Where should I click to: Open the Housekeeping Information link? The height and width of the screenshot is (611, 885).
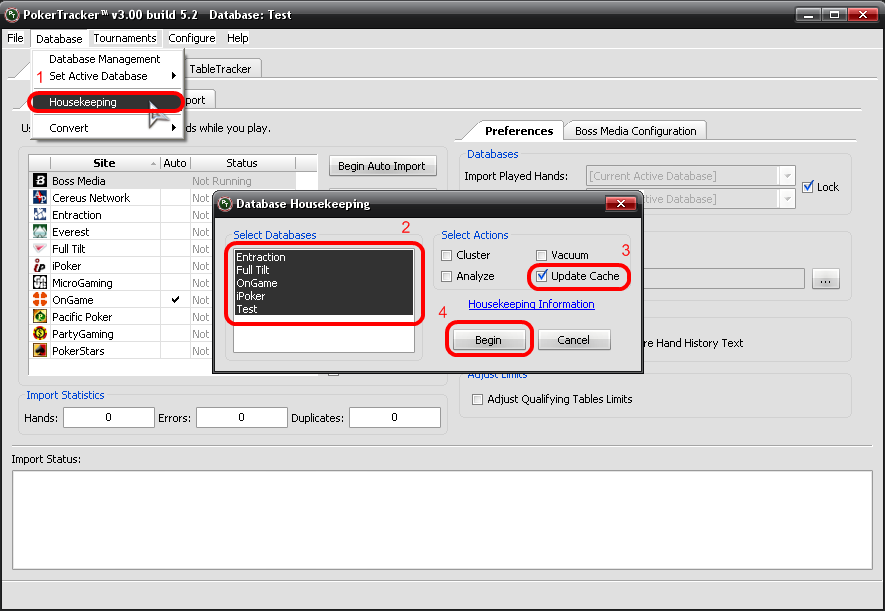(x=531, y=304)
